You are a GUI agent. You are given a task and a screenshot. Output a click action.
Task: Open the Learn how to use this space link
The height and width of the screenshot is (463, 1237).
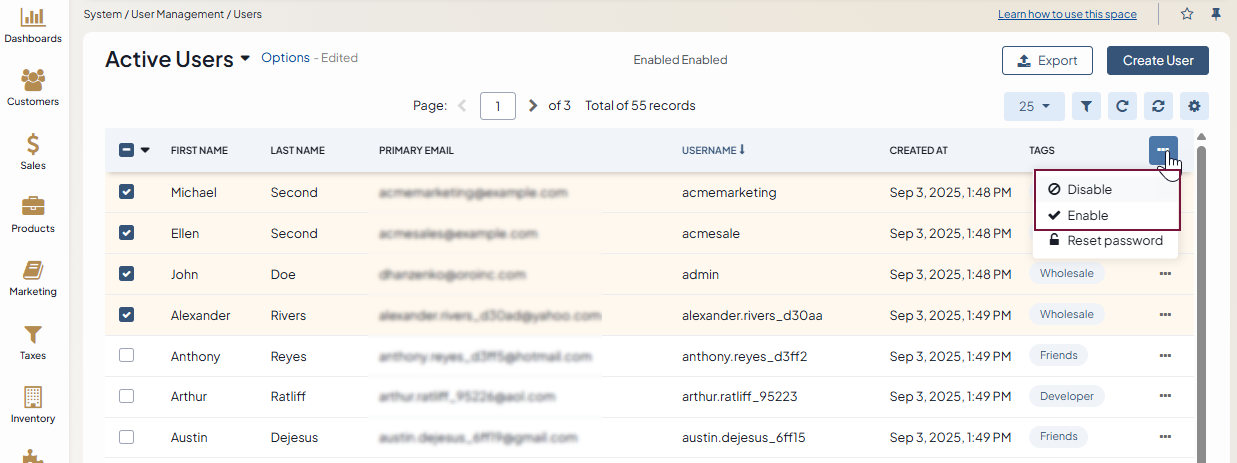tap(1067, 14)
